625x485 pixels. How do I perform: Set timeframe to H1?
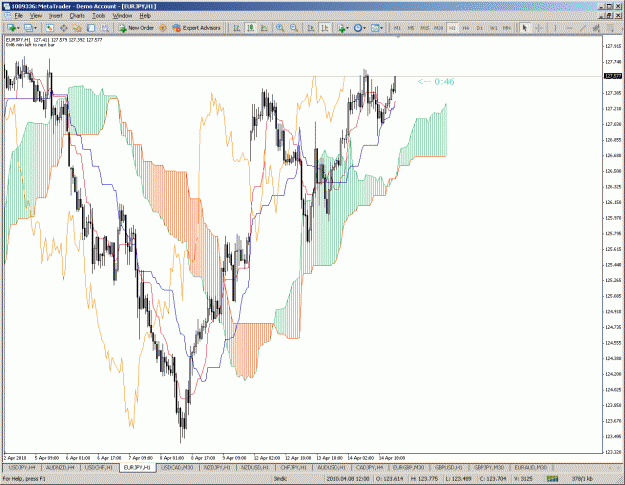pyautogui.click(x=452, y=28)
